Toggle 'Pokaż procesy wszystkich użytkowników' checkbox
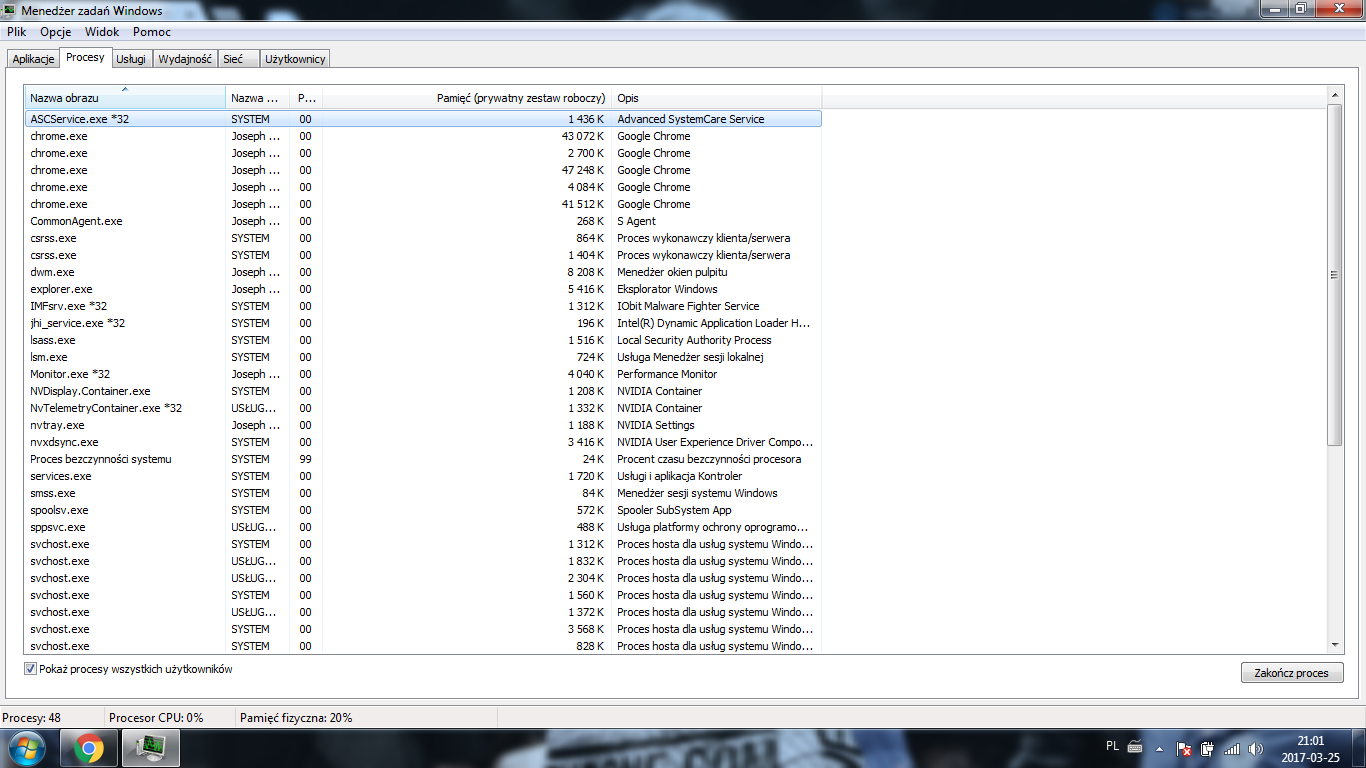 [x=30, y=669]
